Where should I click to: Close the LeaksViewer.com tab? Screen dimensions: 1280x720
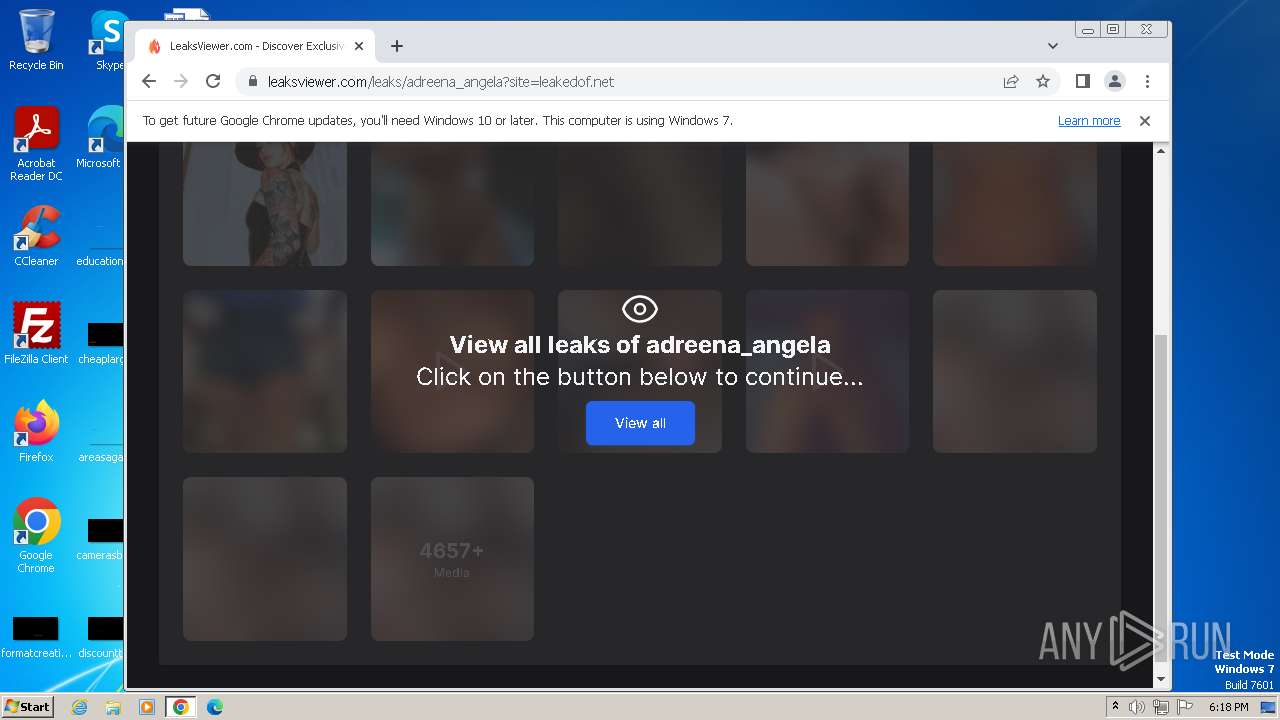point(359,46)
